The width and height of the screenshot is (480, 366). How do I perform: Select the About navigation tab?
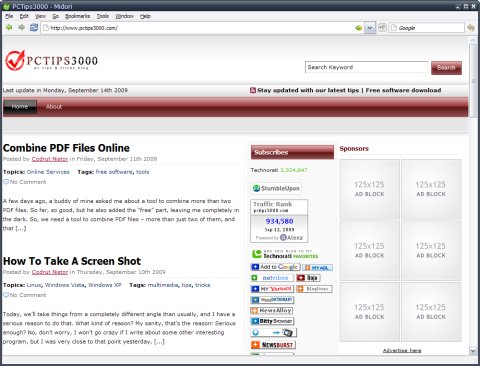(54, 107)
